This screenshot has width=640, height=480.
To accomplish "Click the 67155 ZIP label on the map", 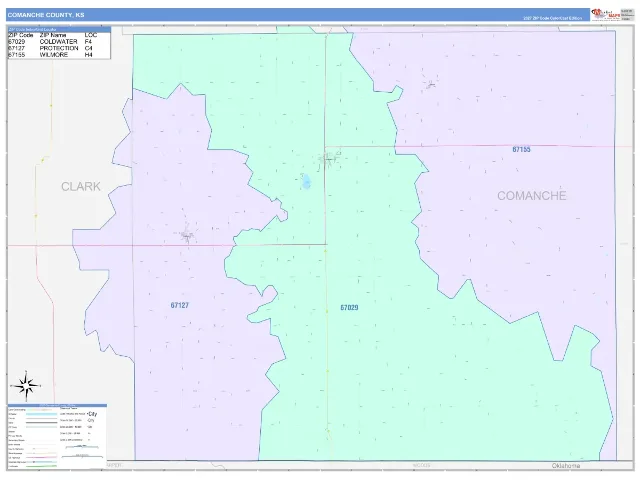I will [521, 149].
